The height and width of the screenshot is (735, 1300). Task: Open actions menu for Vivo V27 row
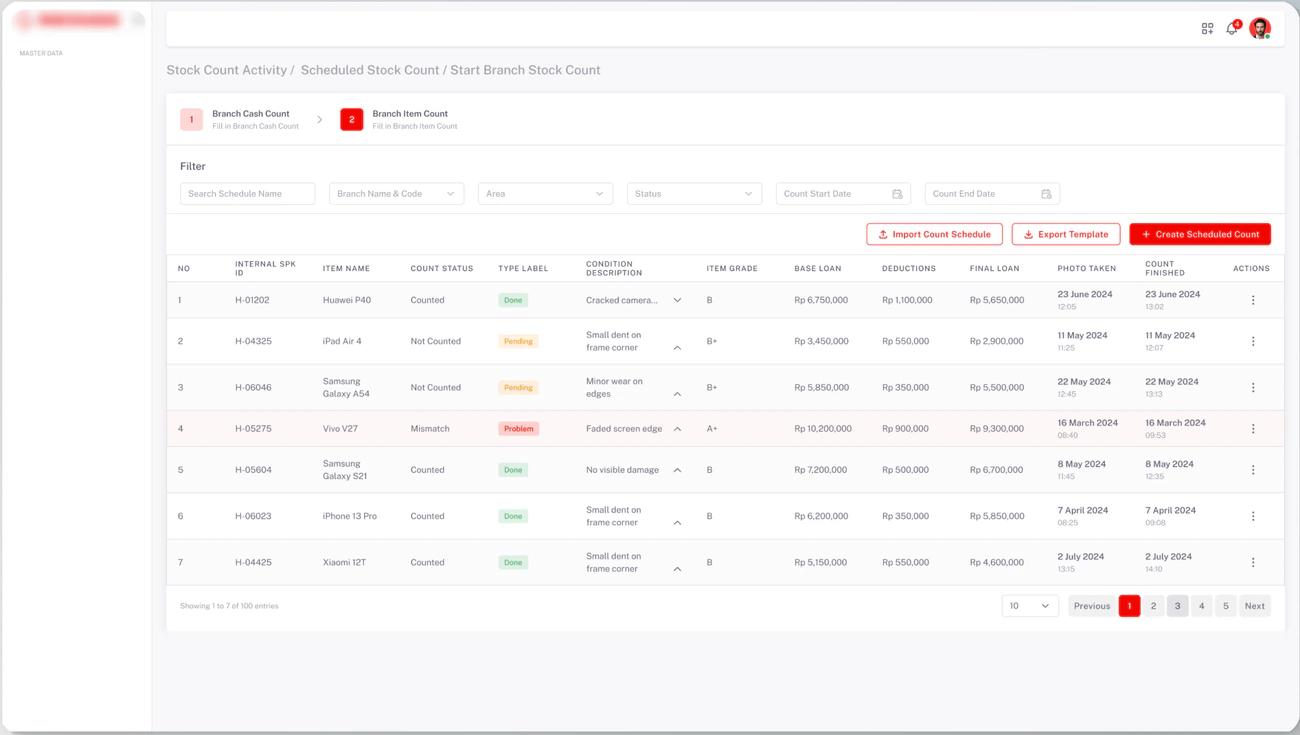coord(1253,428)
